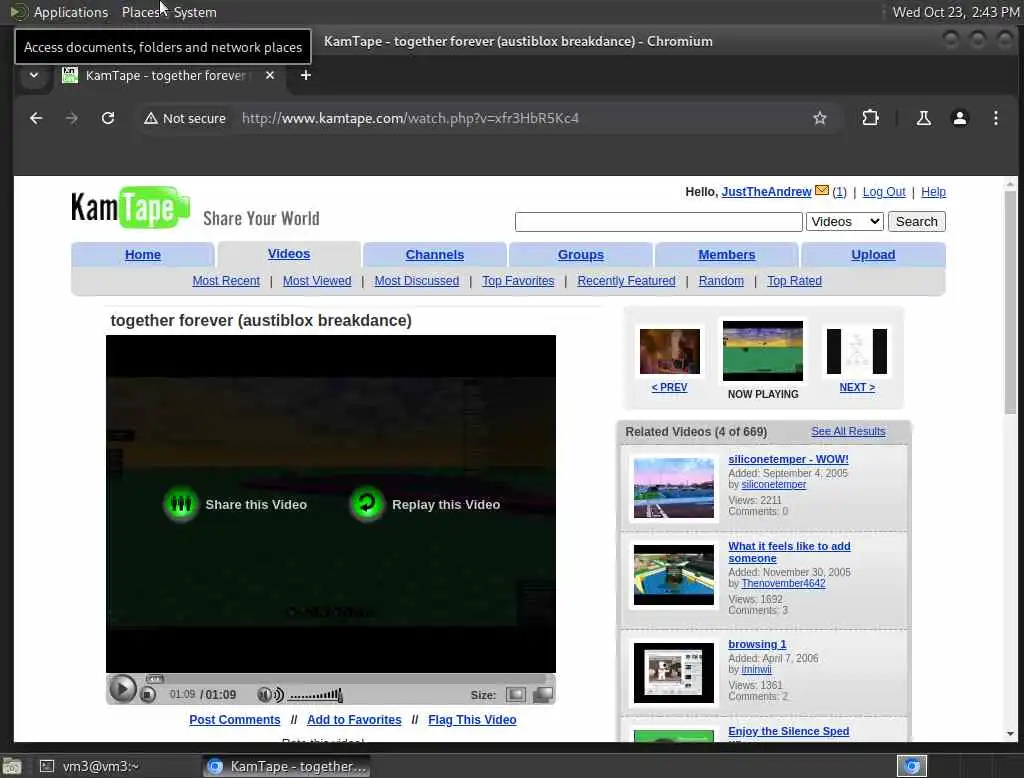Click See All Results link
The image size is (1024, 778).
coord(848,431)
